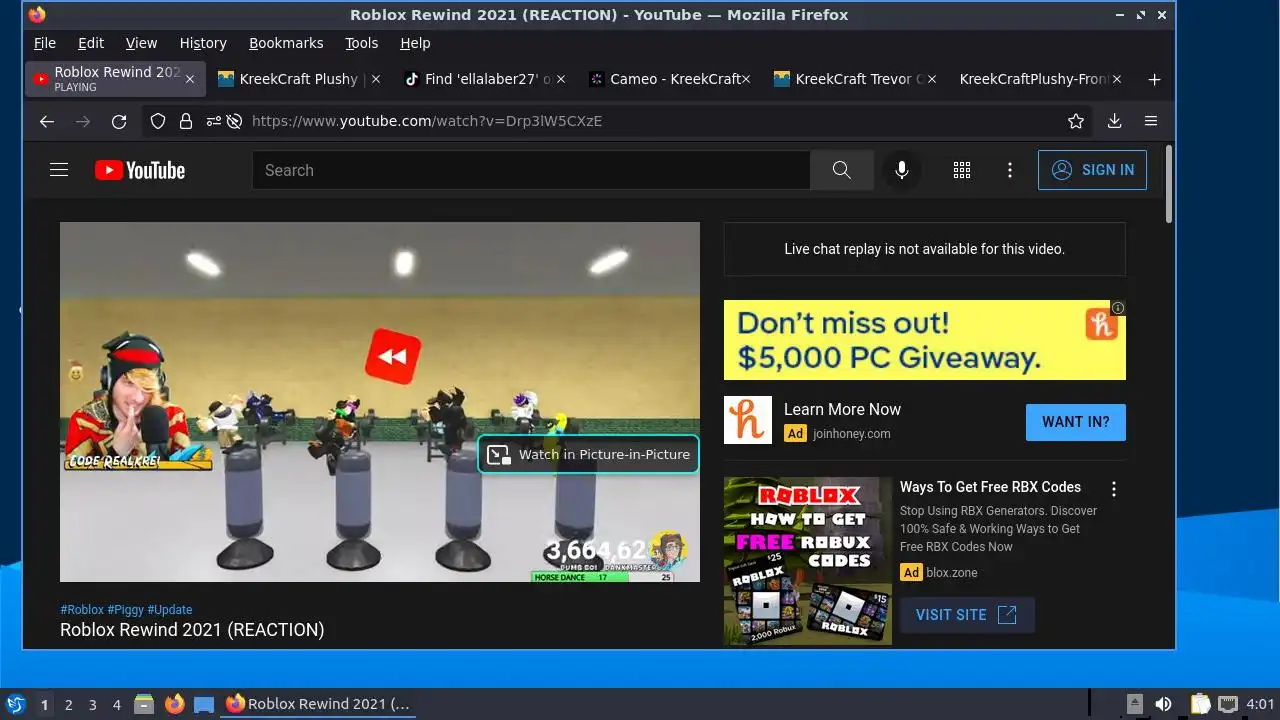Open the Firefox application hamburger menu
The width and height of the screenshot is (1280, 720).
(1151, 121)
